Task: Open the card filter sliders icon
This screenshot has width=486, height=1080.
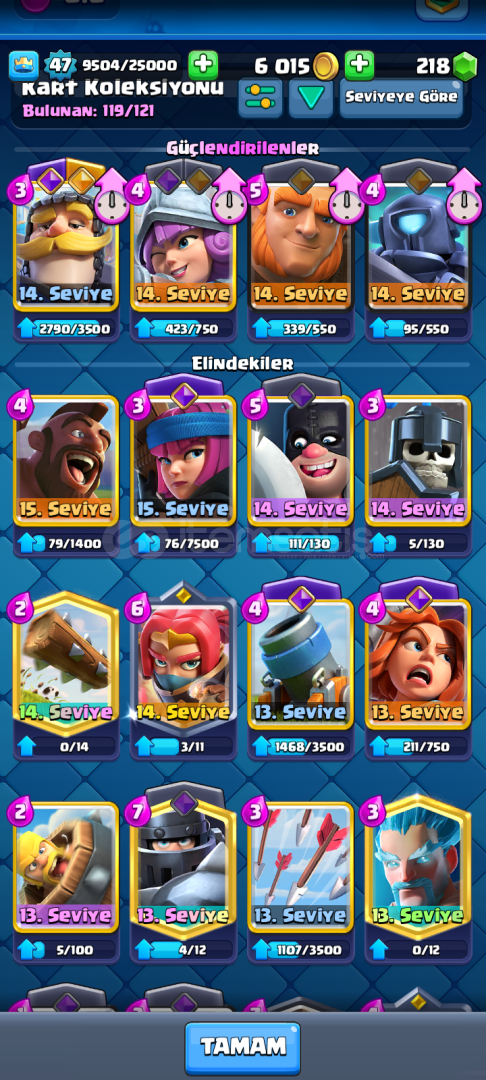Action: click(260, 97)
